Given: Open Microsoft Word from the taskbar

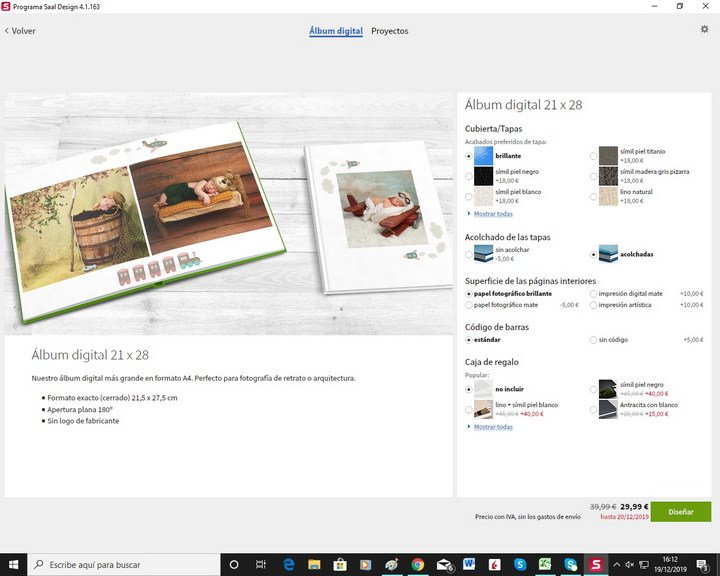Looking at the screenshot, I should tap(468, 565).
